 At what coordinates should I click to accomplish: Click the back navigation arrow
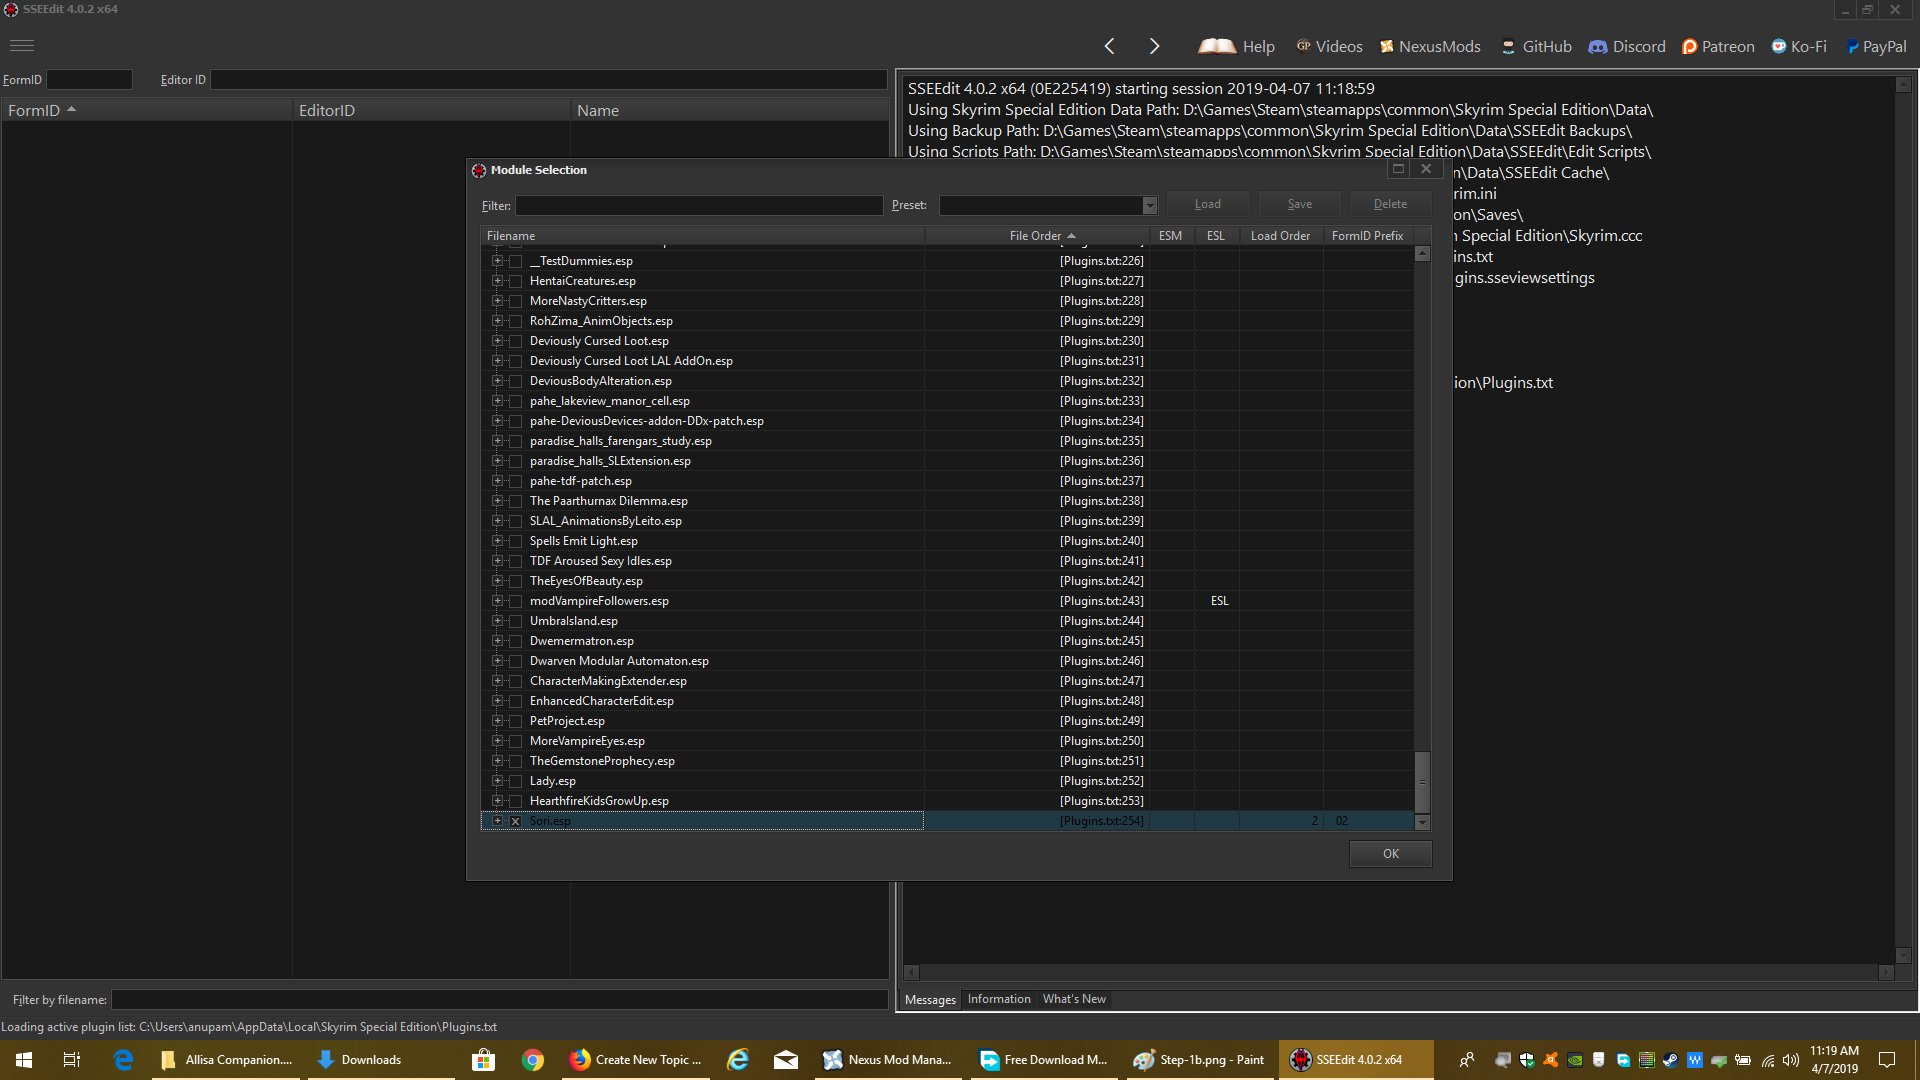1109,46
